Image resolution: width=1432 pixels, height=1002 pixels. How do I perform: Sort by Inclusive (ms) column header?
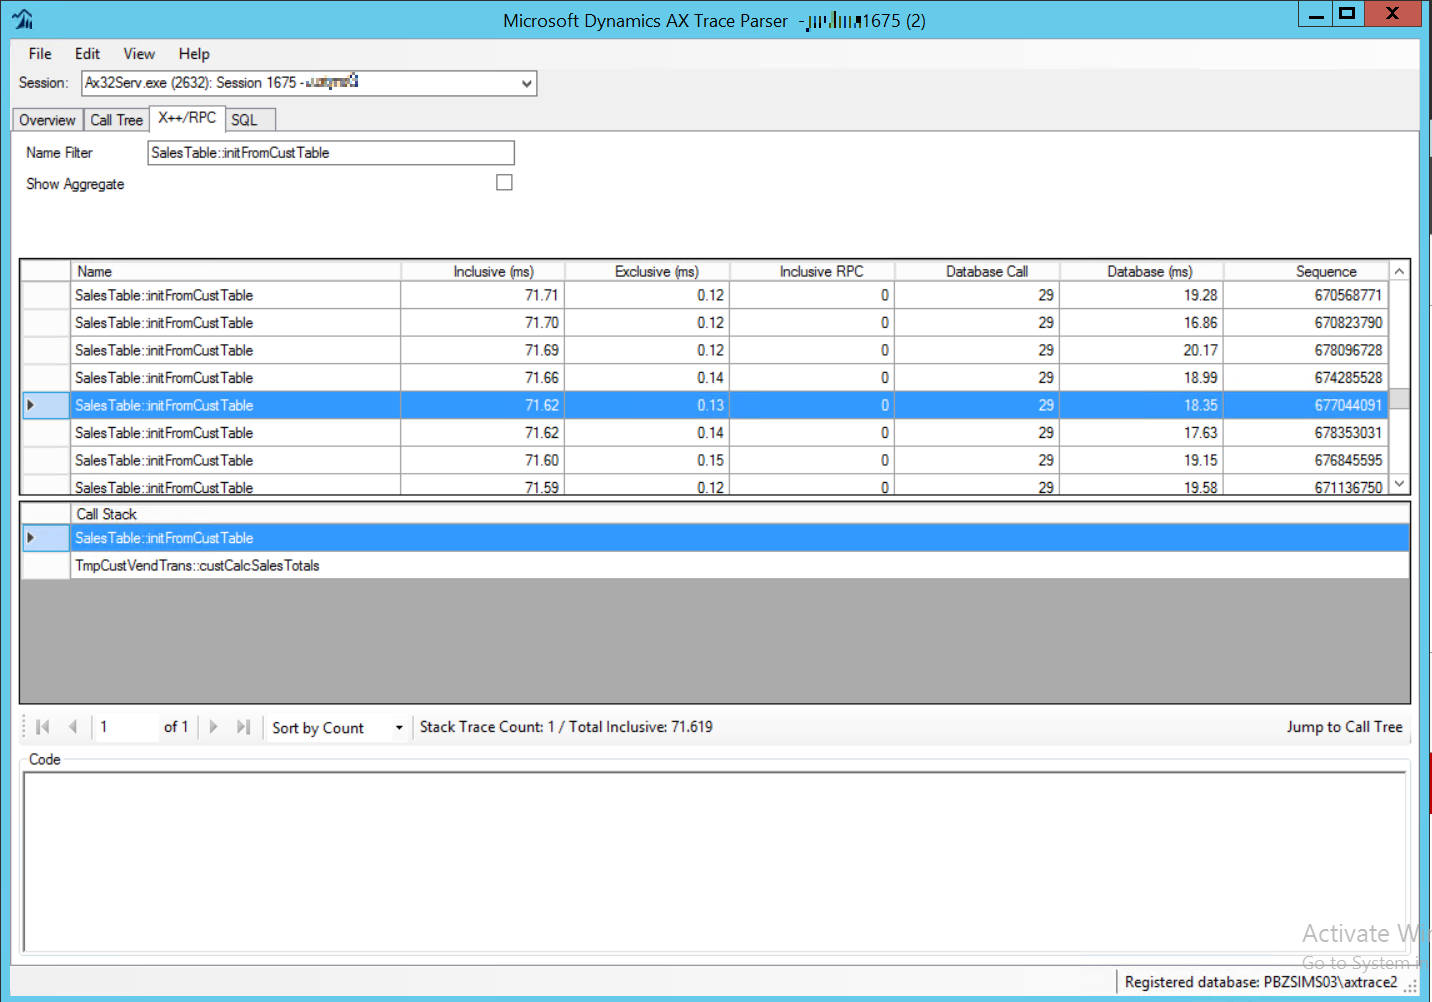(x=483, y=271)
